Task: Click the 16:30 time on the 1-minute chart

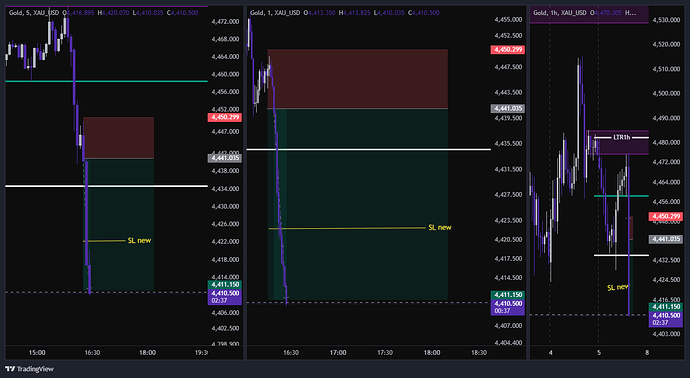Action: 291,352
